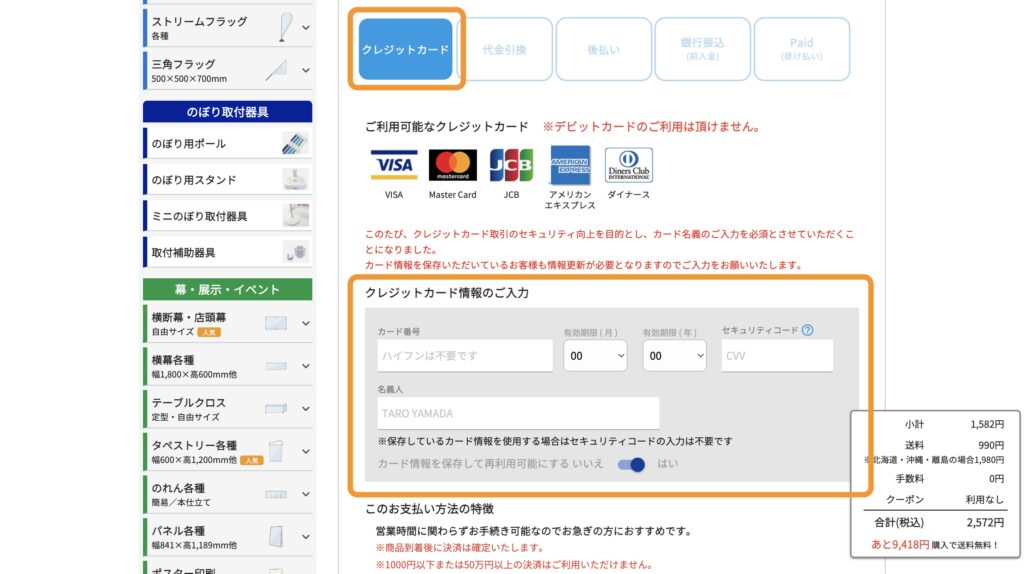Click the のぼり取付器具 section header

tap(227, 112)
